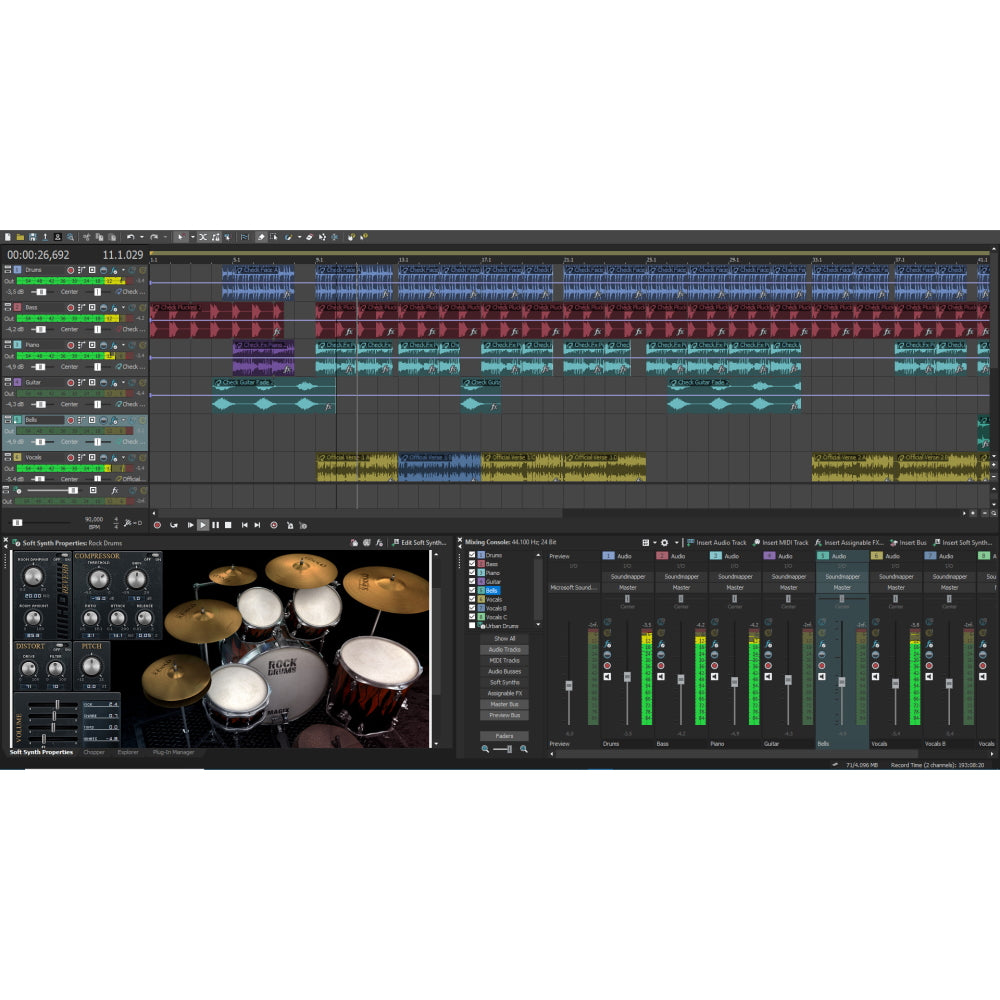Click the Insert MIDI Track icon

(755, 543)
